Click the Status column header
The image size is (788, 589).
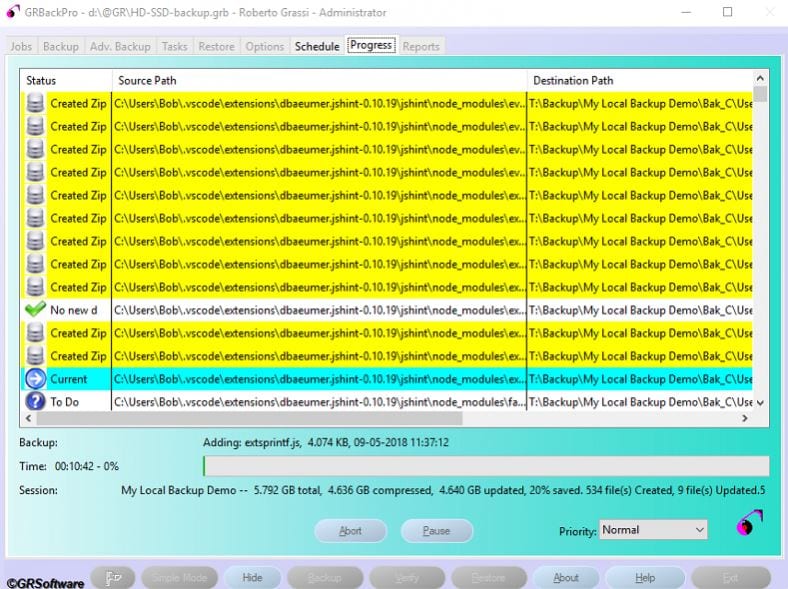pos(66,80)
